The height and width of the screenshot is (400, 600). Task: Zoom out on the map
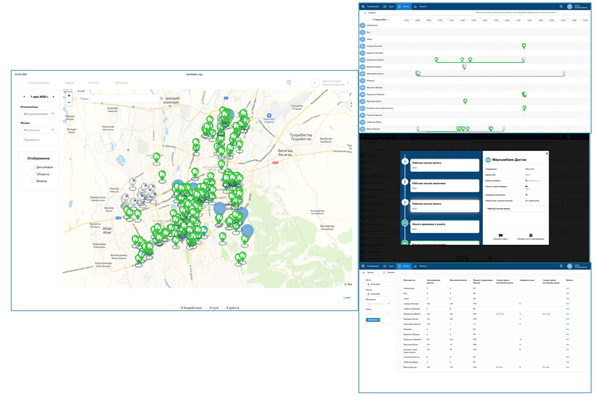pos(69,103)
